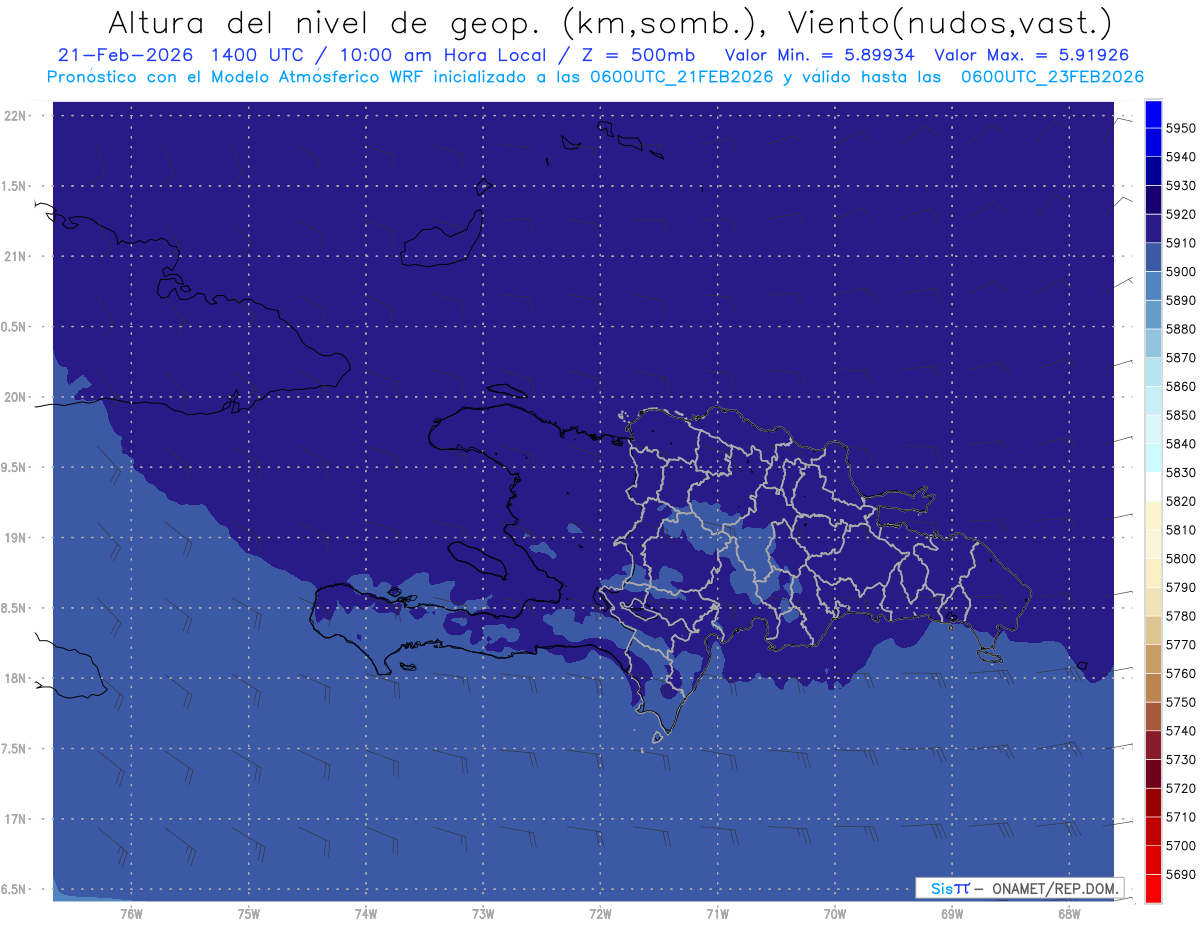
Task: Click the '5780' color bar value
Action: 1181,616
